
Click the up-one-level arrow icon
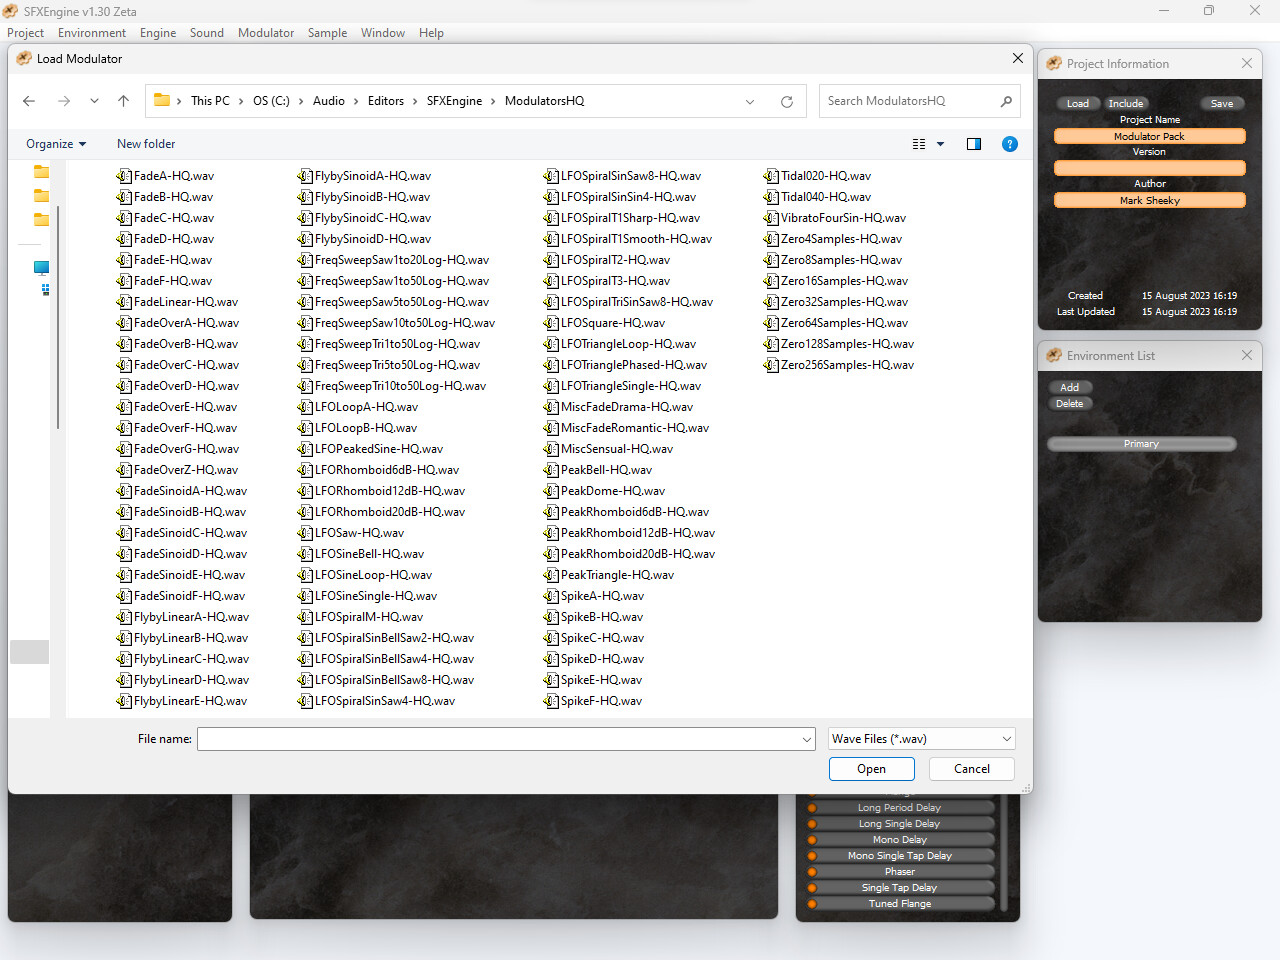click(x=123, y=101)
